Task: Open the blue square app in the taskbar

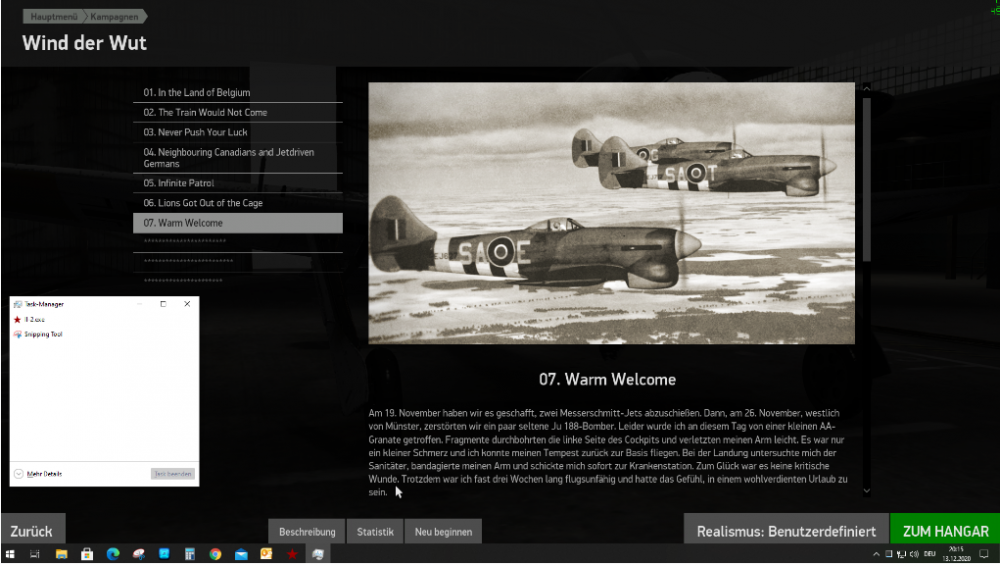Action: pyautogui.click(x=164, y=554)
